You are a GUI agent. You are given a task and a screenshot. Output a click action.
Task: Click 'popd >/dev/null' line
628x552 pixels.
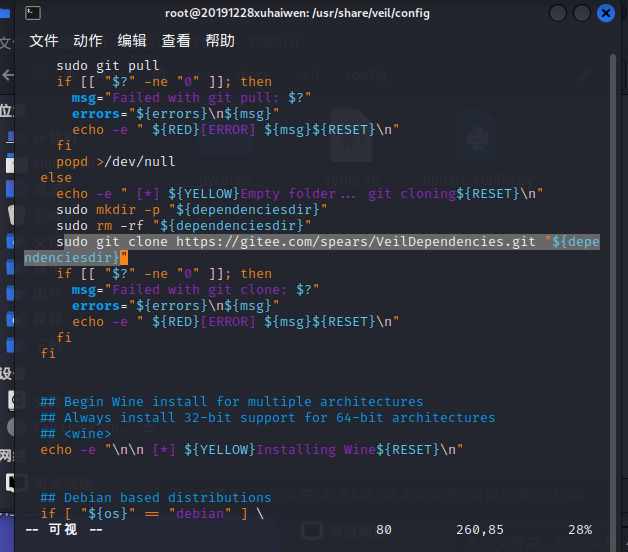[x=116, y=162]
